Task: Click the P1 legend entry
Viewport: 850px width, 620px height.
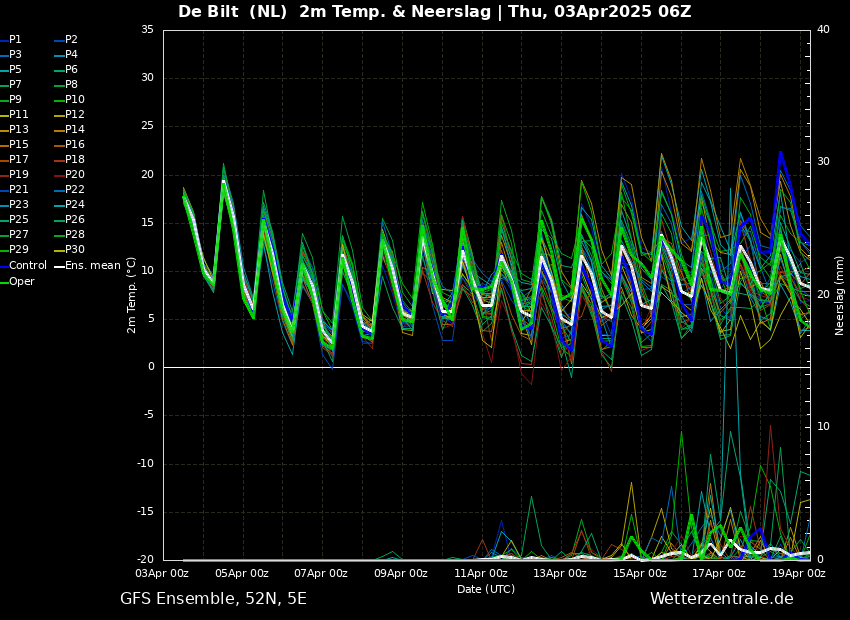Action: (x=15, y=40)
